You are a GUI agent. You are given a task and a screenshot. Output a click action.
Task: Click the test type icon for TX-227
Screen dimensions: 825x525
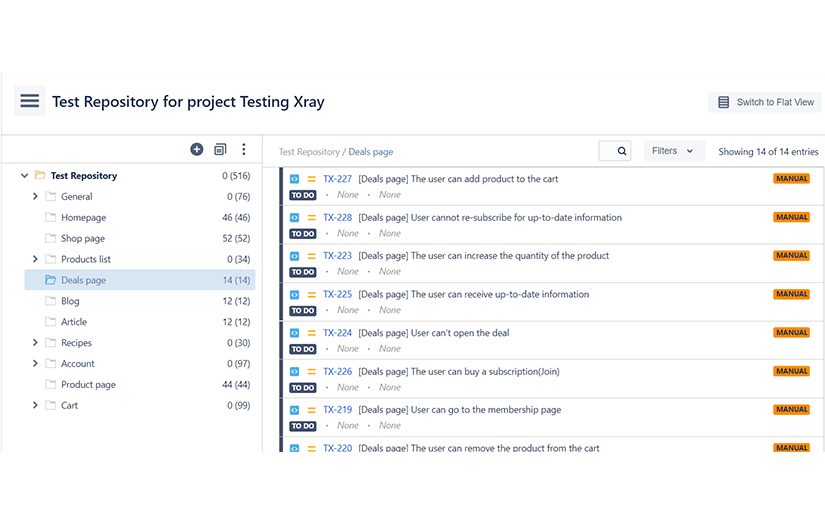coord(295,179)
